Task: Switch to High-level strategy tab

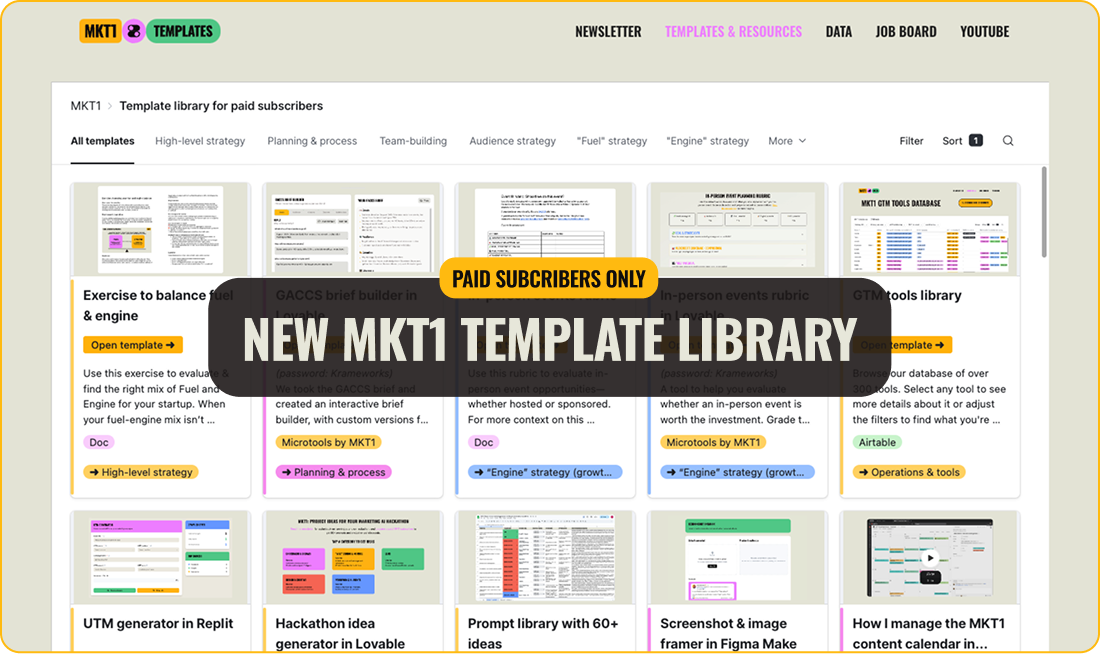Action: (x=200, y=141)
